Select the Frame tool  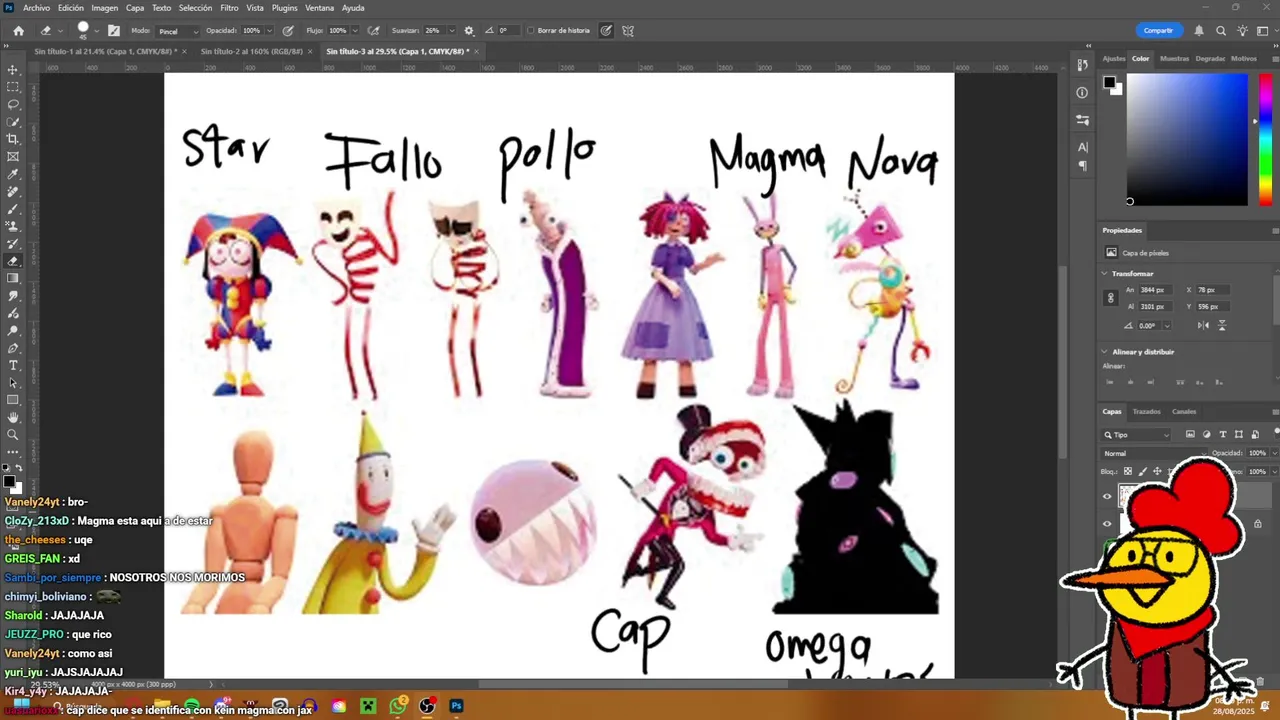click(13, 157)
